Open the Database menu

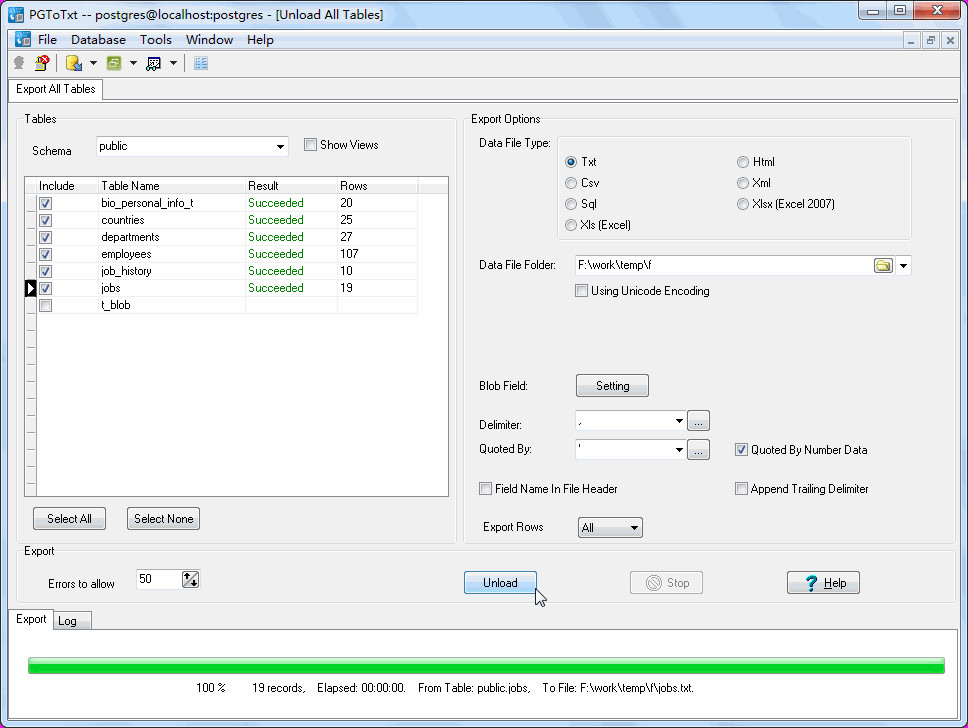point(98,40)
